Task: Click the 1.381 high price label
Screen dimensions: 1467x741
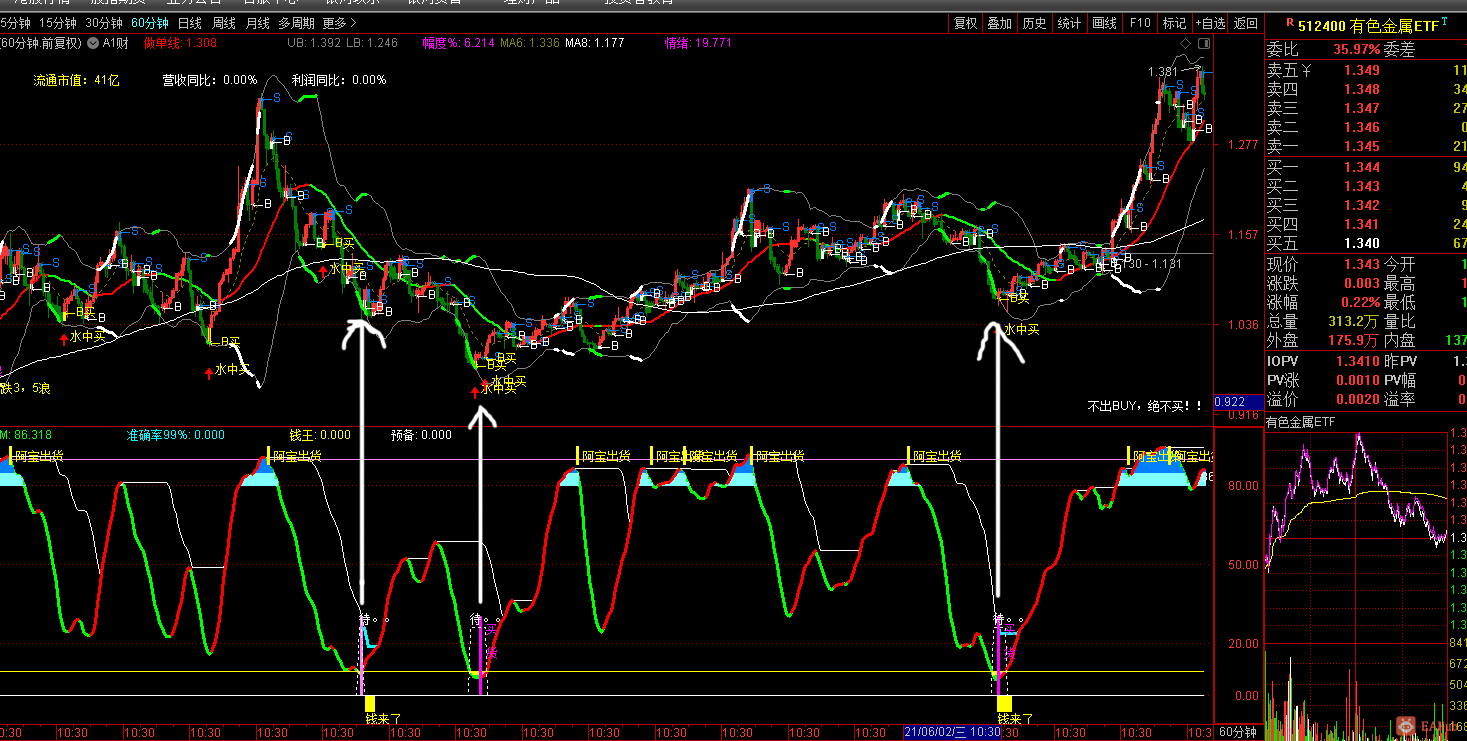Action: [1162, 72]
